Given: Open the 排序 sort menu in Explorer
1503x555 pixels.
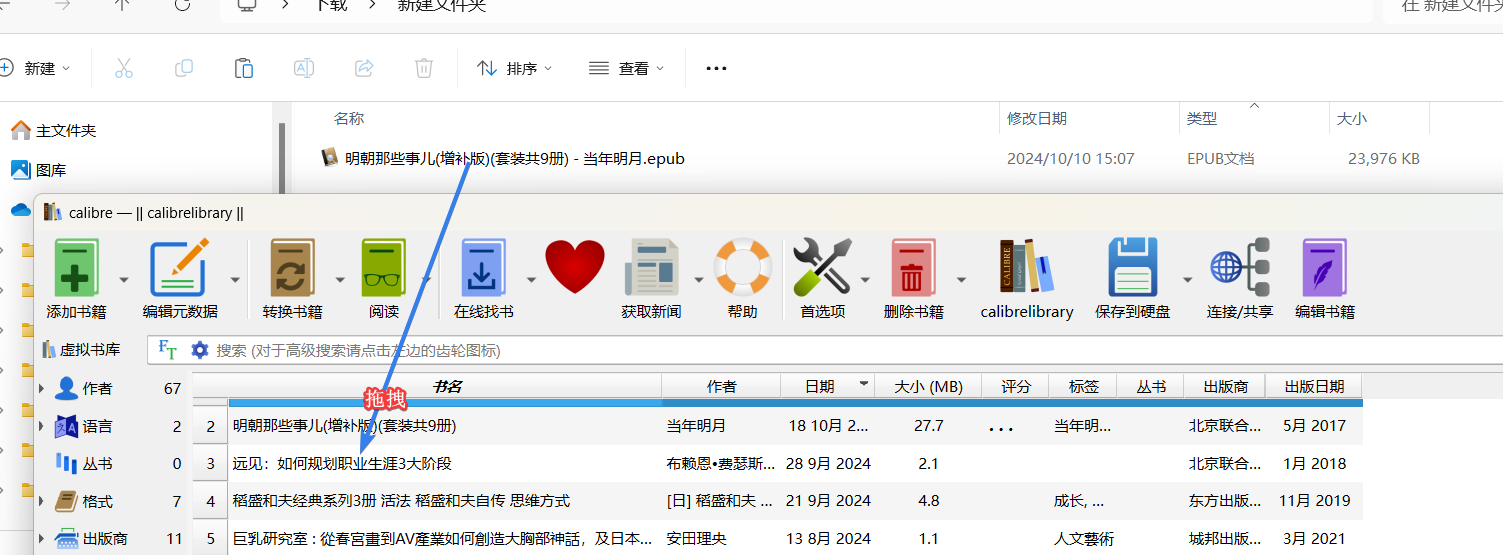Looking at the screenshot, I should (x=515, y=68).
